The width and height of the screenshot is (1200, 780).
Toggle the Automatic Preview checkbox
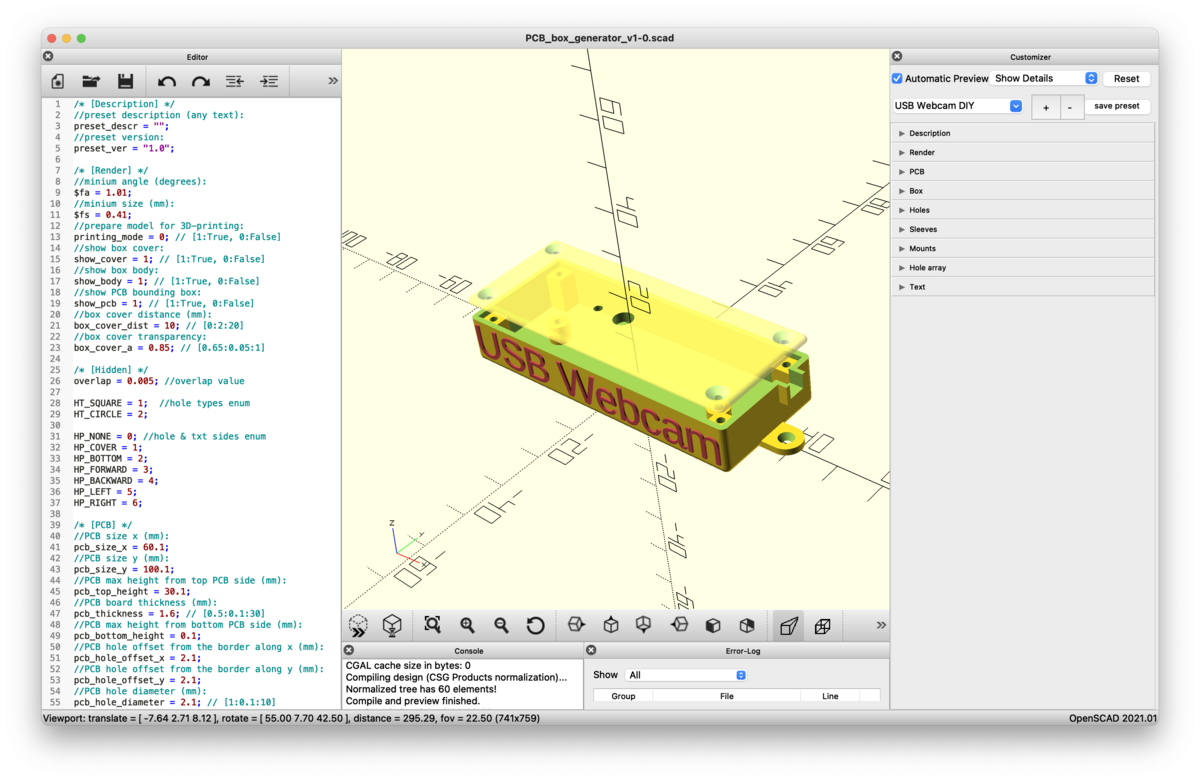coord(897,79)
